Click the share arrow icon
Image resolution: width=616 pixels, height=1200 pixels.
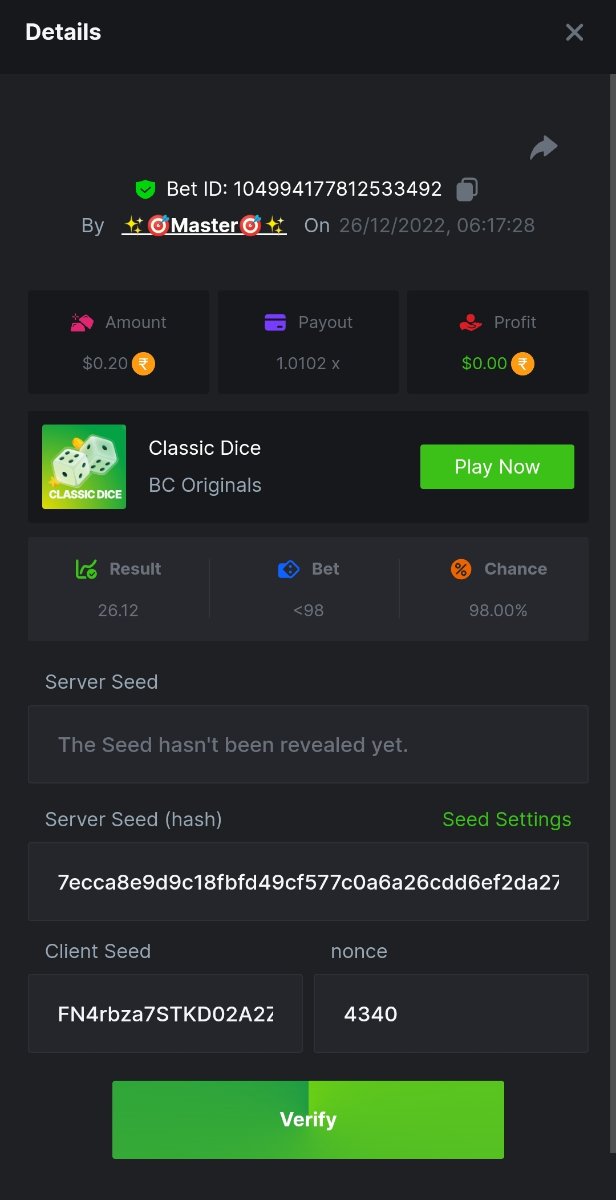(543, 148)
